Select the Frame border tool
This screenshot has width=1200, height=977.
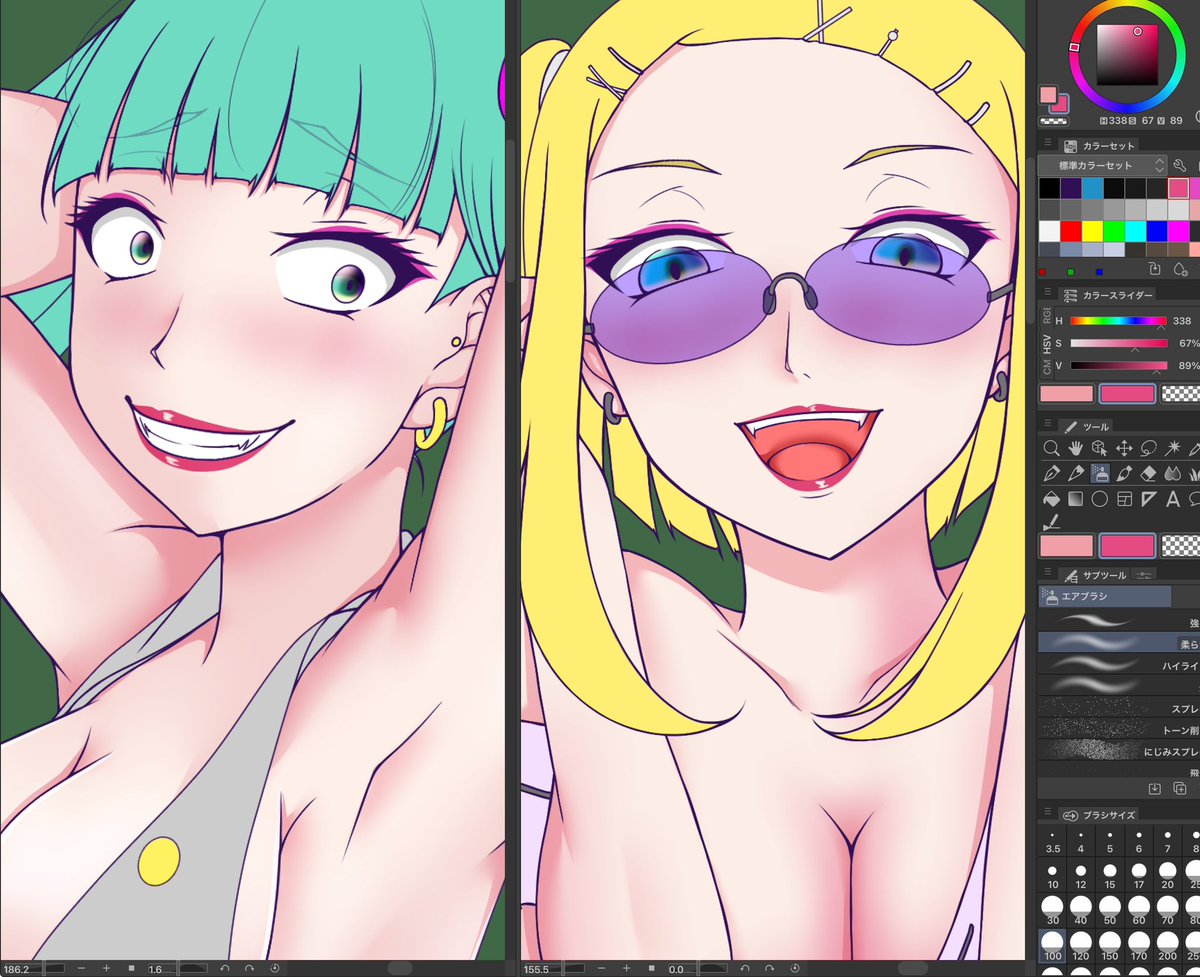1124,498
